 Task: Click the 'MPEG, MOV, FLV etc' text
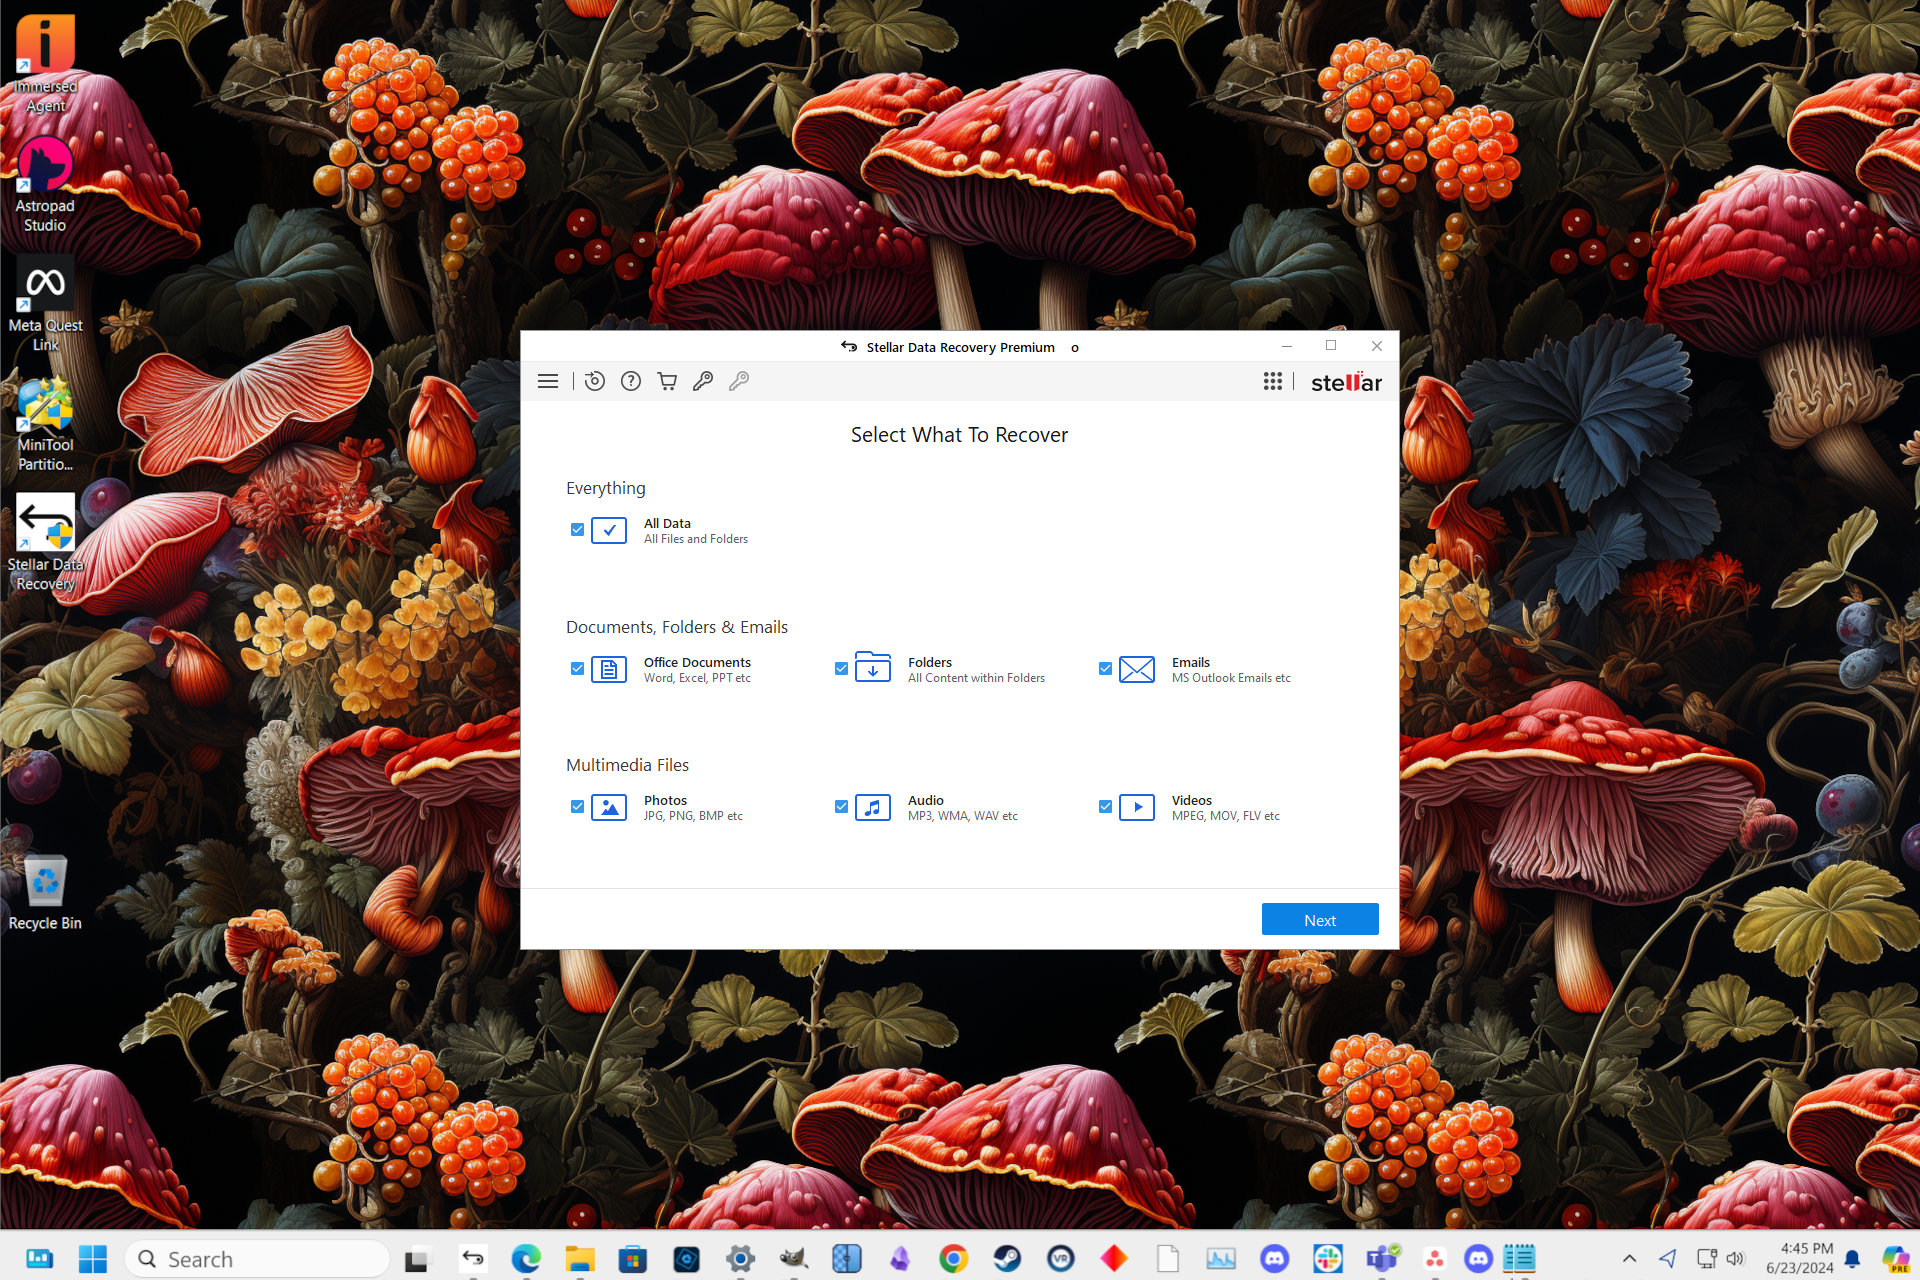coord(1226,816)
